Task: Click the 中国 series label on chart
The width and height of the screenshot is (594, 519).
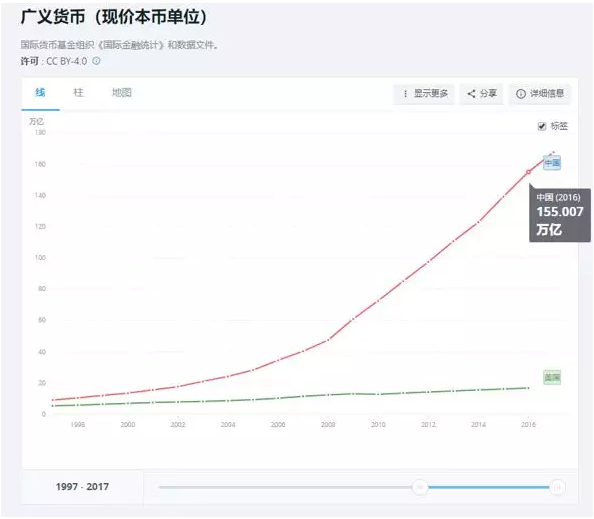Action: pyautogui.click(x=552, y=163)
